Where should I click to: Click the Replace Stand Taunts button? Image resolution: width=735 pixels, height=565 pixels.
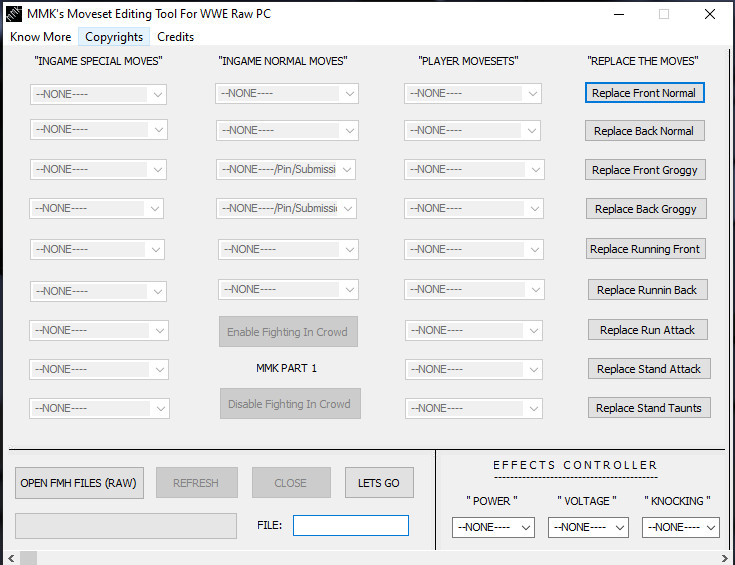649,408
